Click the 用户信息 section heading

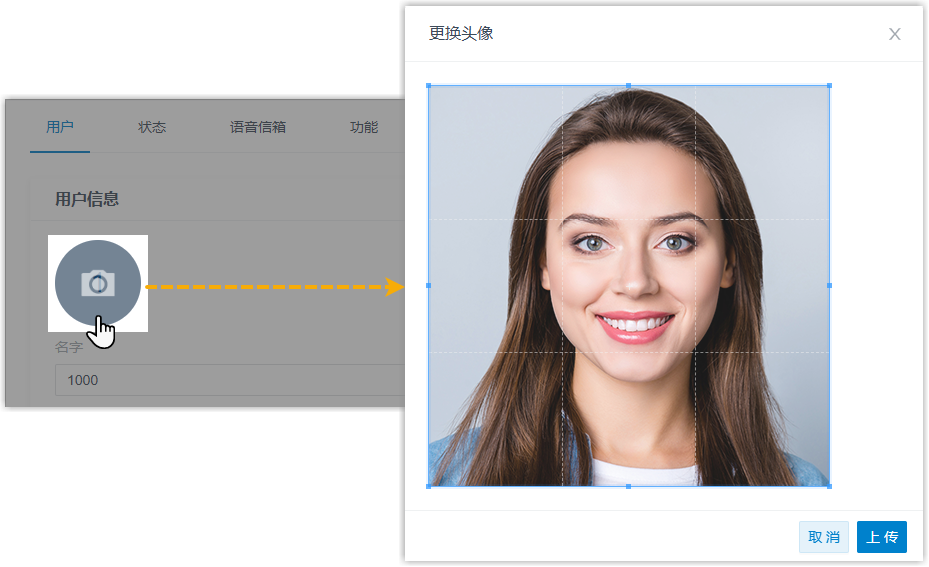[87, 199]
